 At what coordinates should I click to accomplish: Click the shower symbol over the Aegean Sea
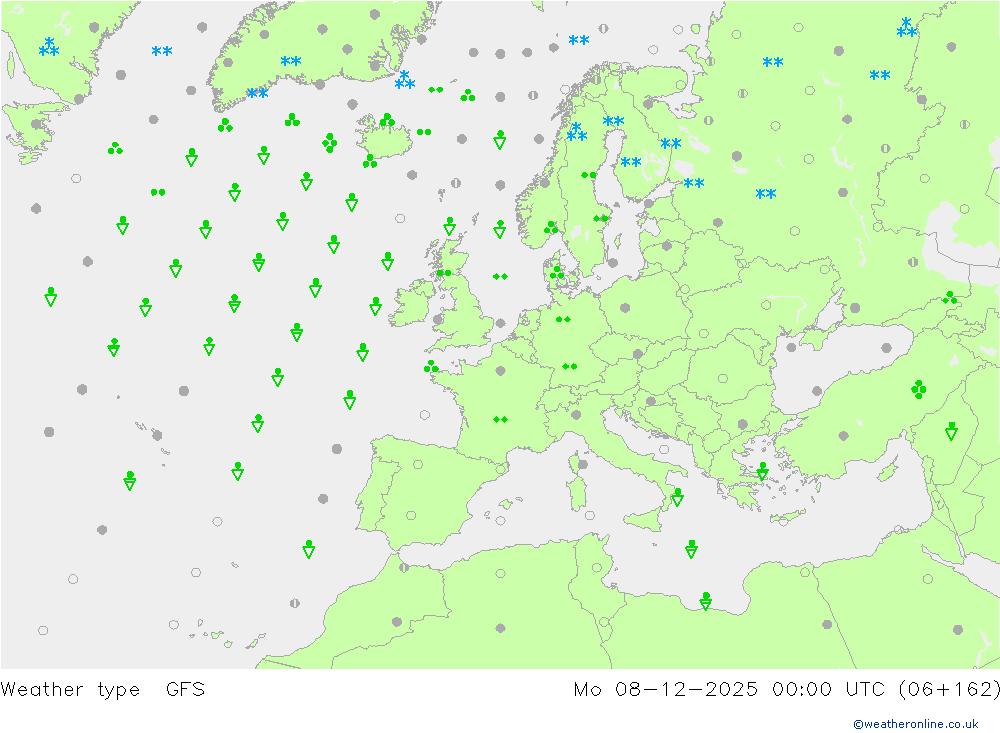(763, 471)
